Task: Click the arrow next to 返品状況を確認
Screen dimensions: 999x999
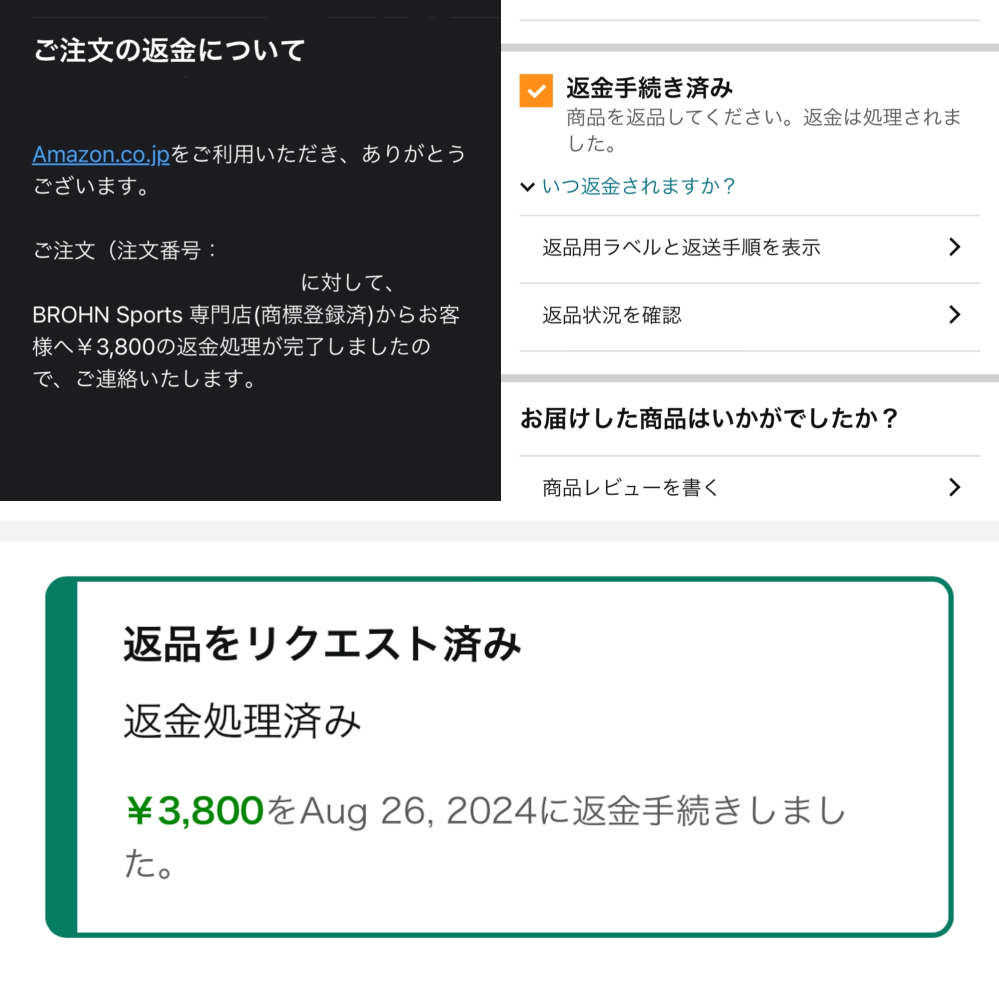Action: 954,315
